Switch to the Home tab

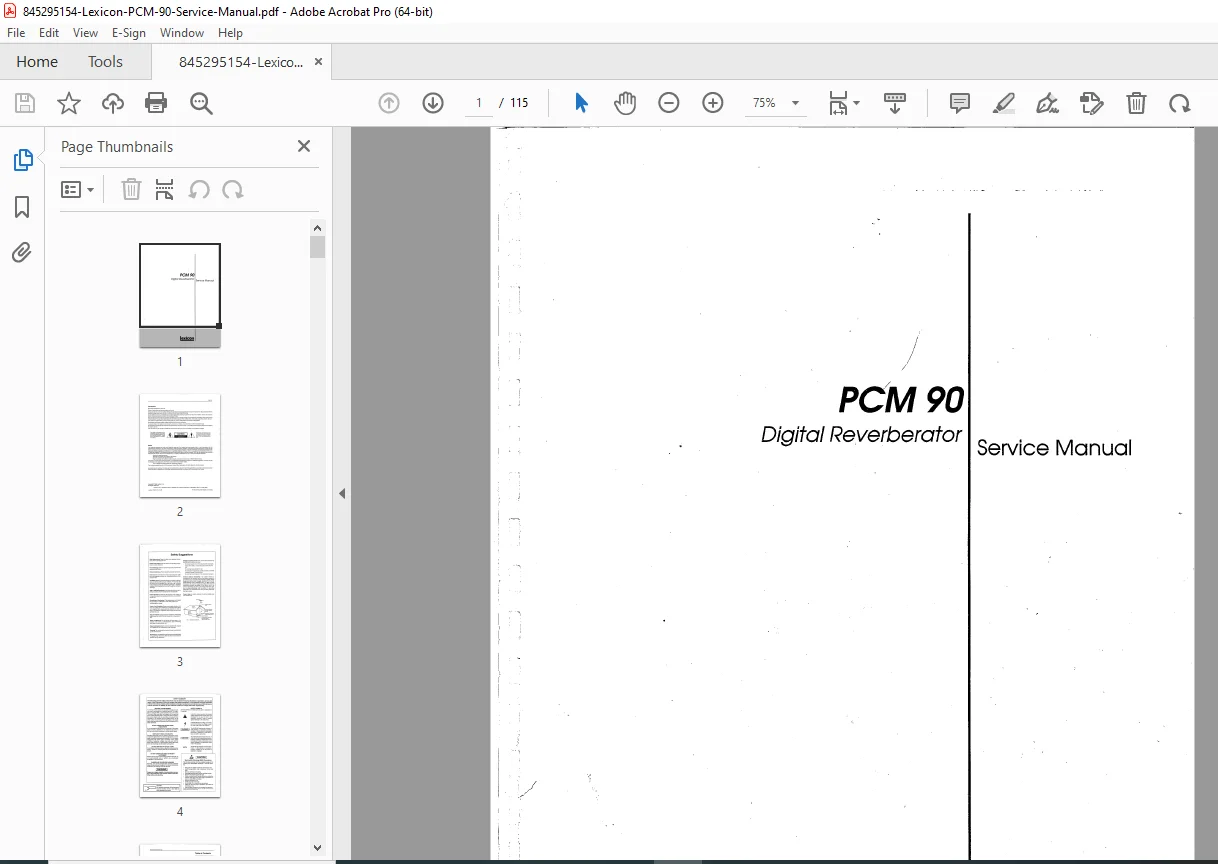[37, 62]
